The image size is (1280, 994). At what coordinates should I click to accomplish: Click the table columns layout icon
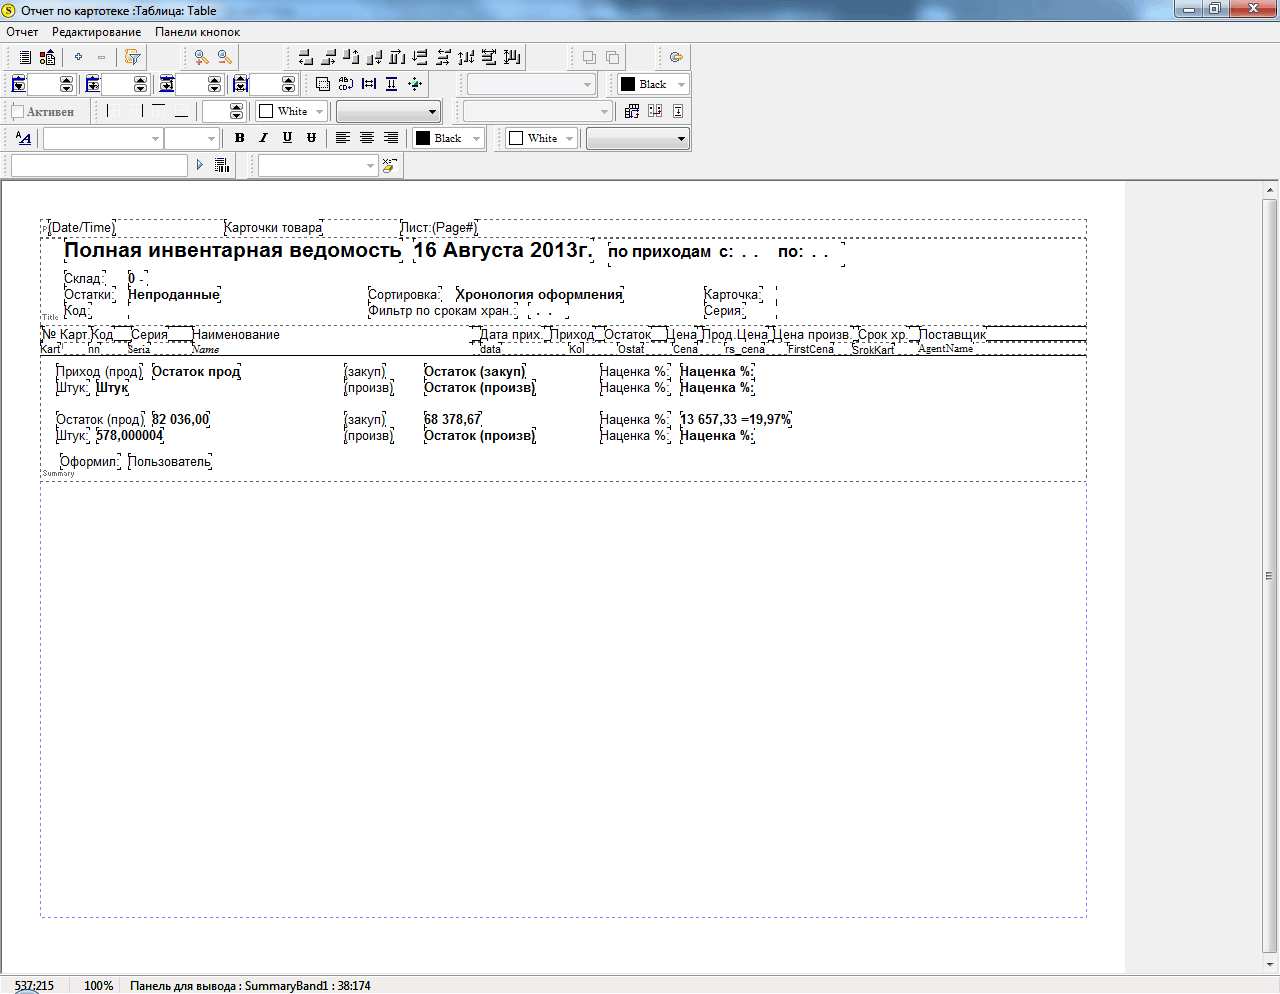[632, 111]
